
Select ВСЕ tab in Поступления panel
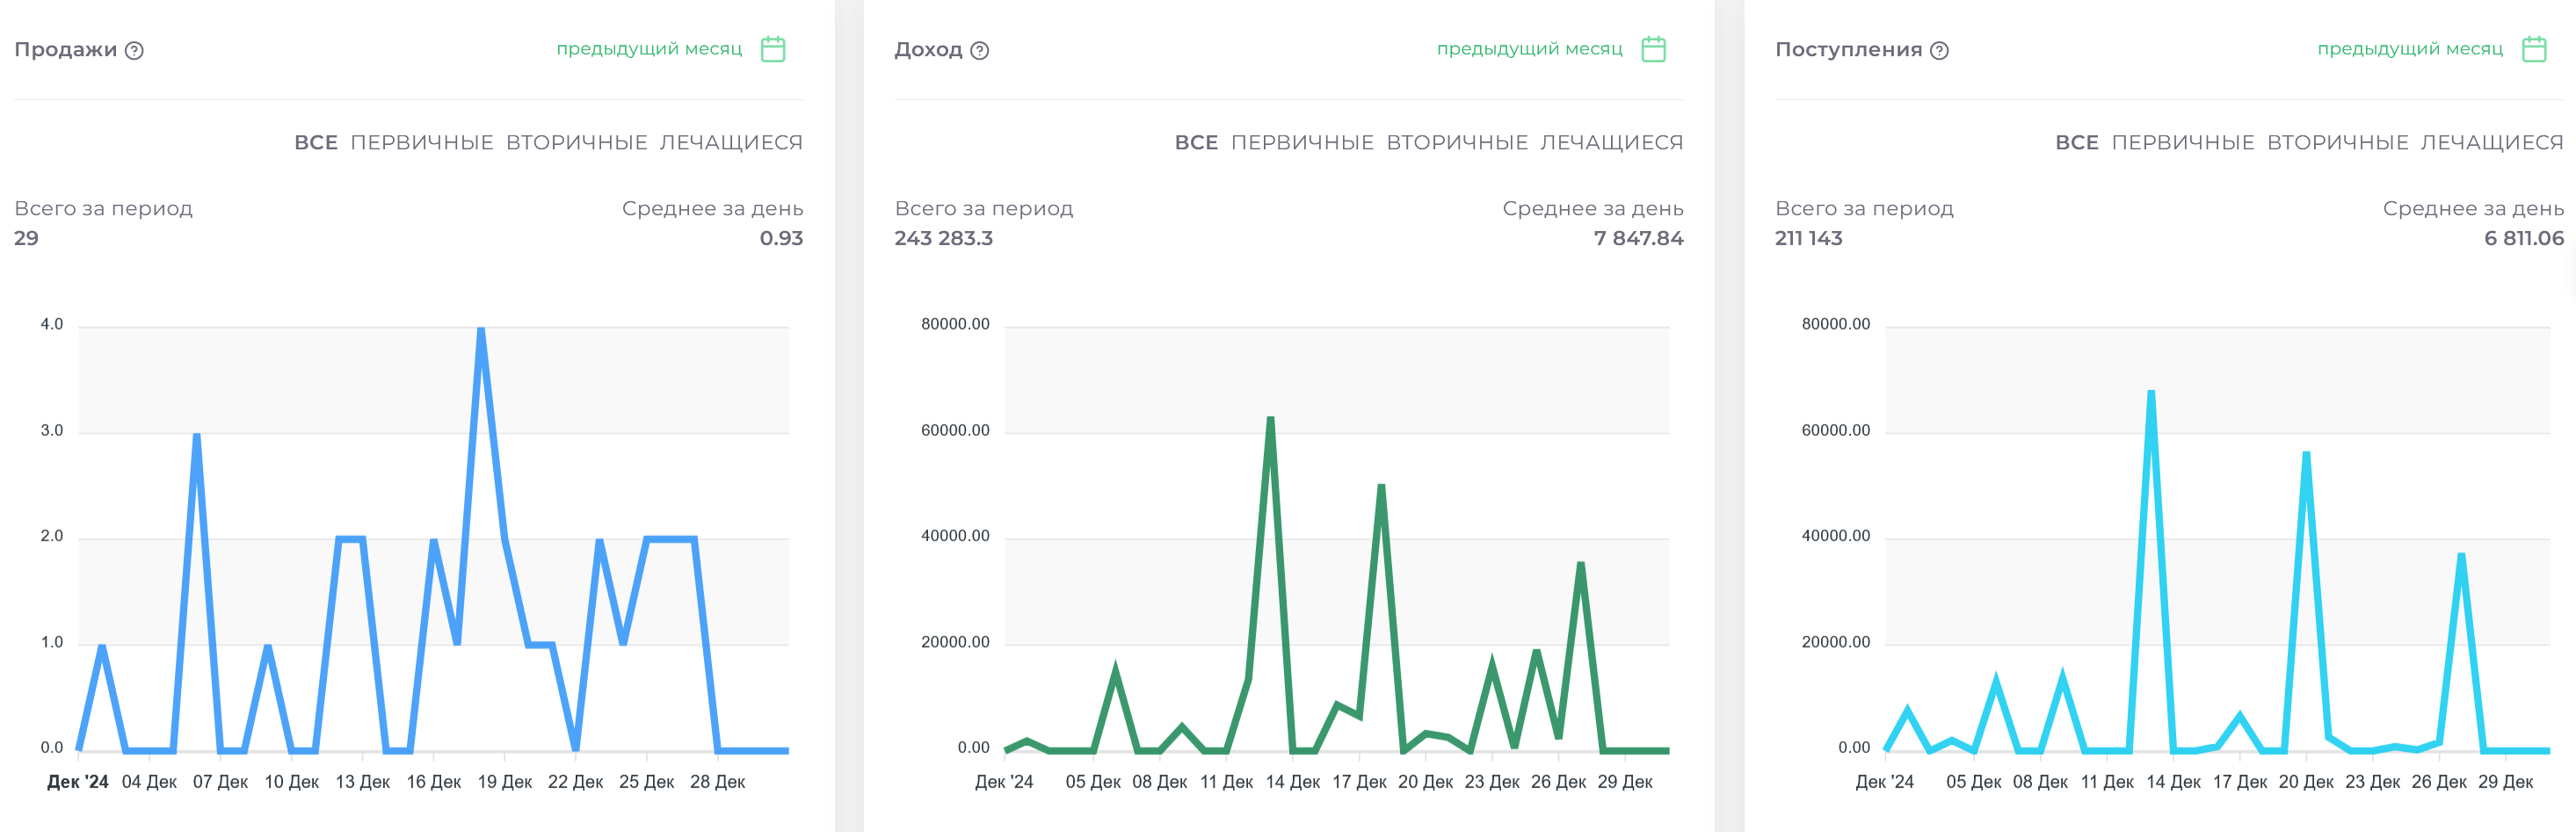pyautogui.click(x=2077, y=143)
